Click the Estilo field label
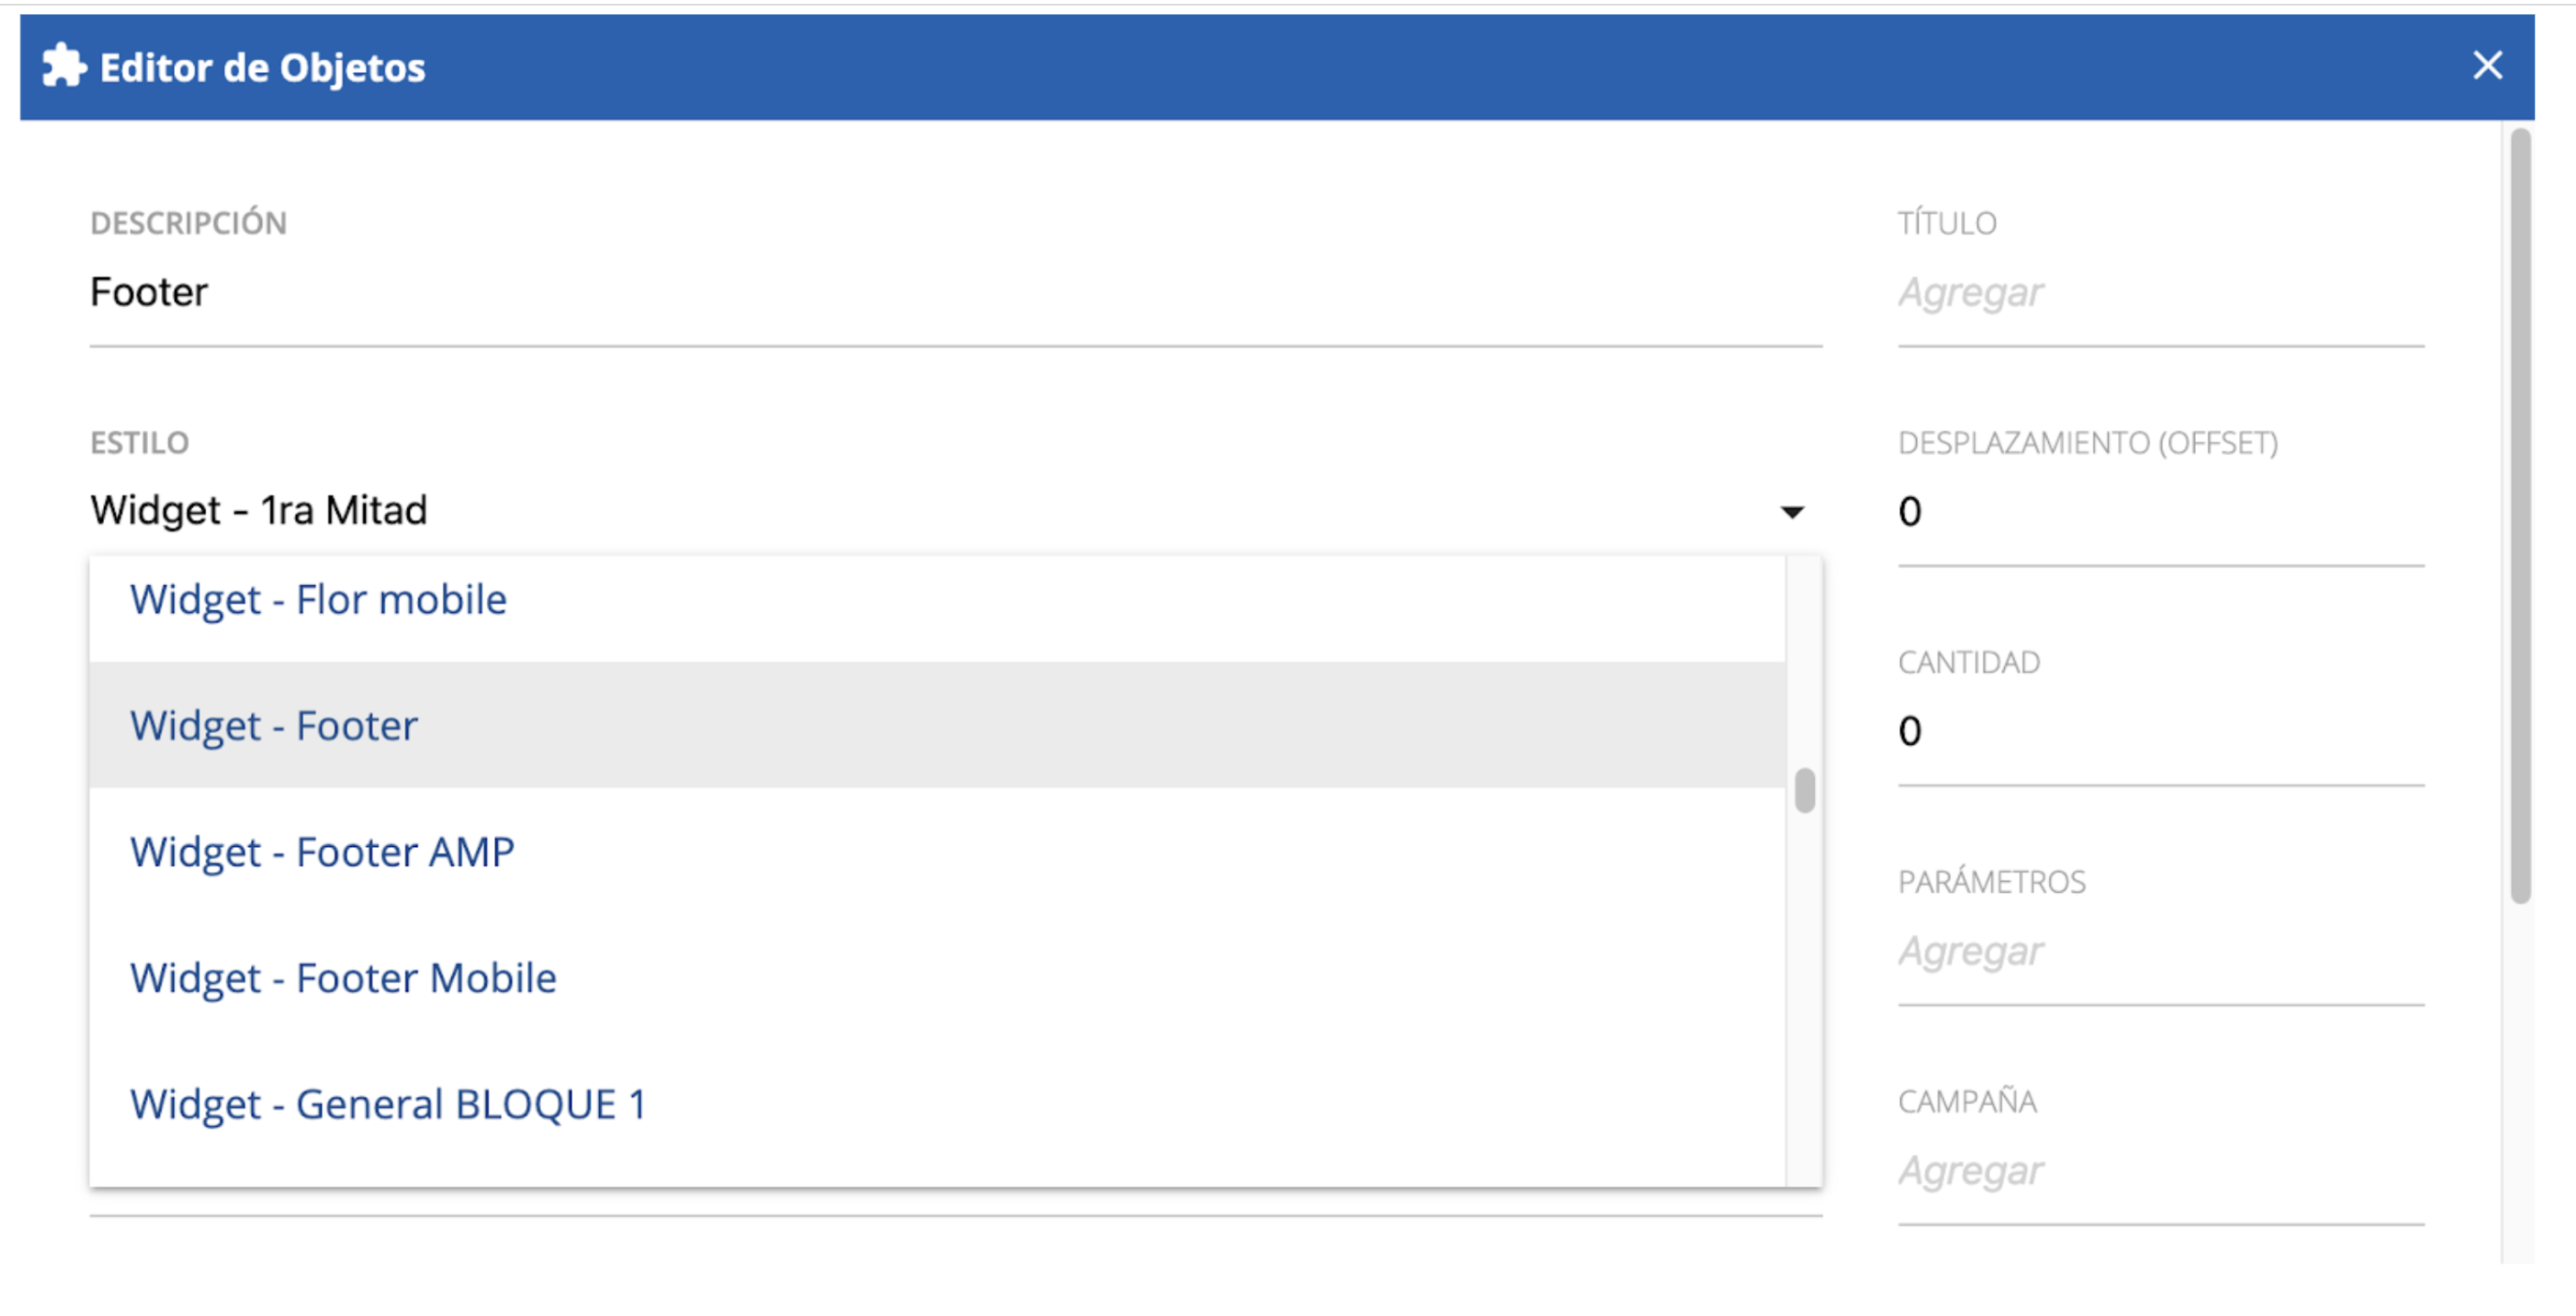This screenshot has width=2576, height=1316. (x=139, y=443)
